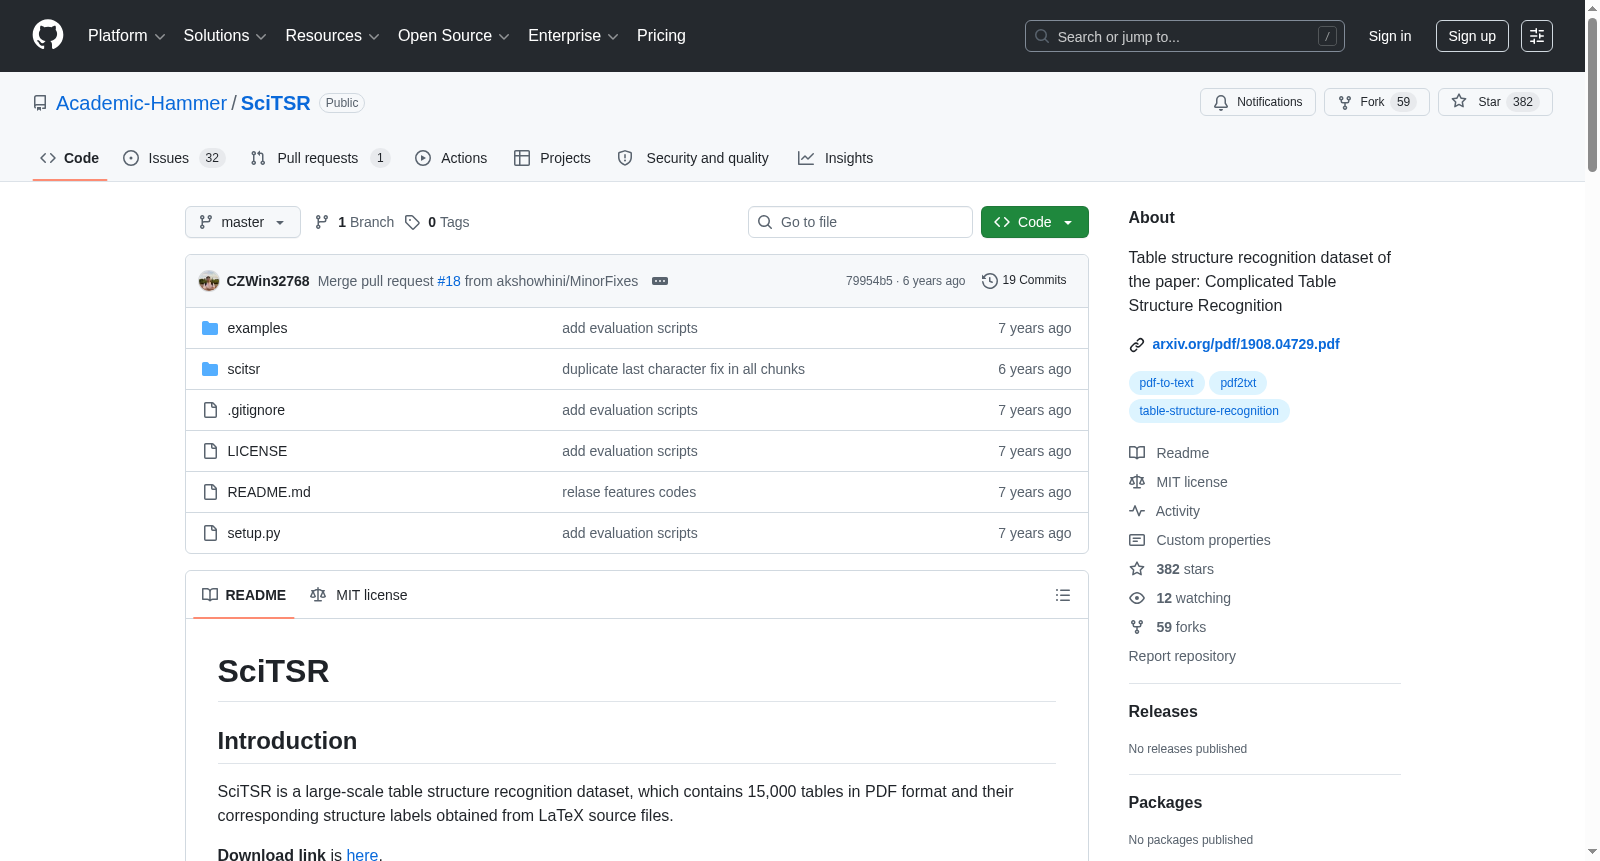This screenshot has height=861, width=1600.
Task: Click the link icon beside arxiv URL
Action: 1137,345
